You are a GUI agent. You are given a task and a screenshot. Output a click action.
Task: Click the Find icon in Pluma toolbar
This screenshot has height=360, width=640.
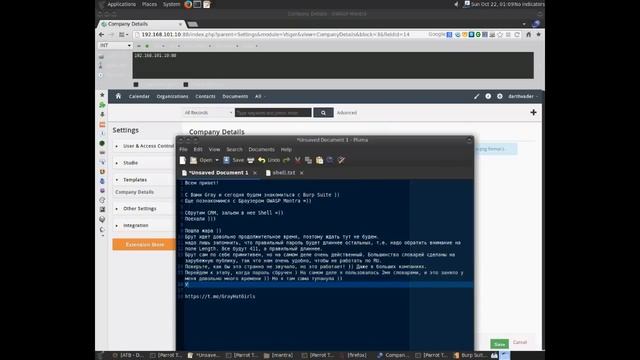point(330,160)
